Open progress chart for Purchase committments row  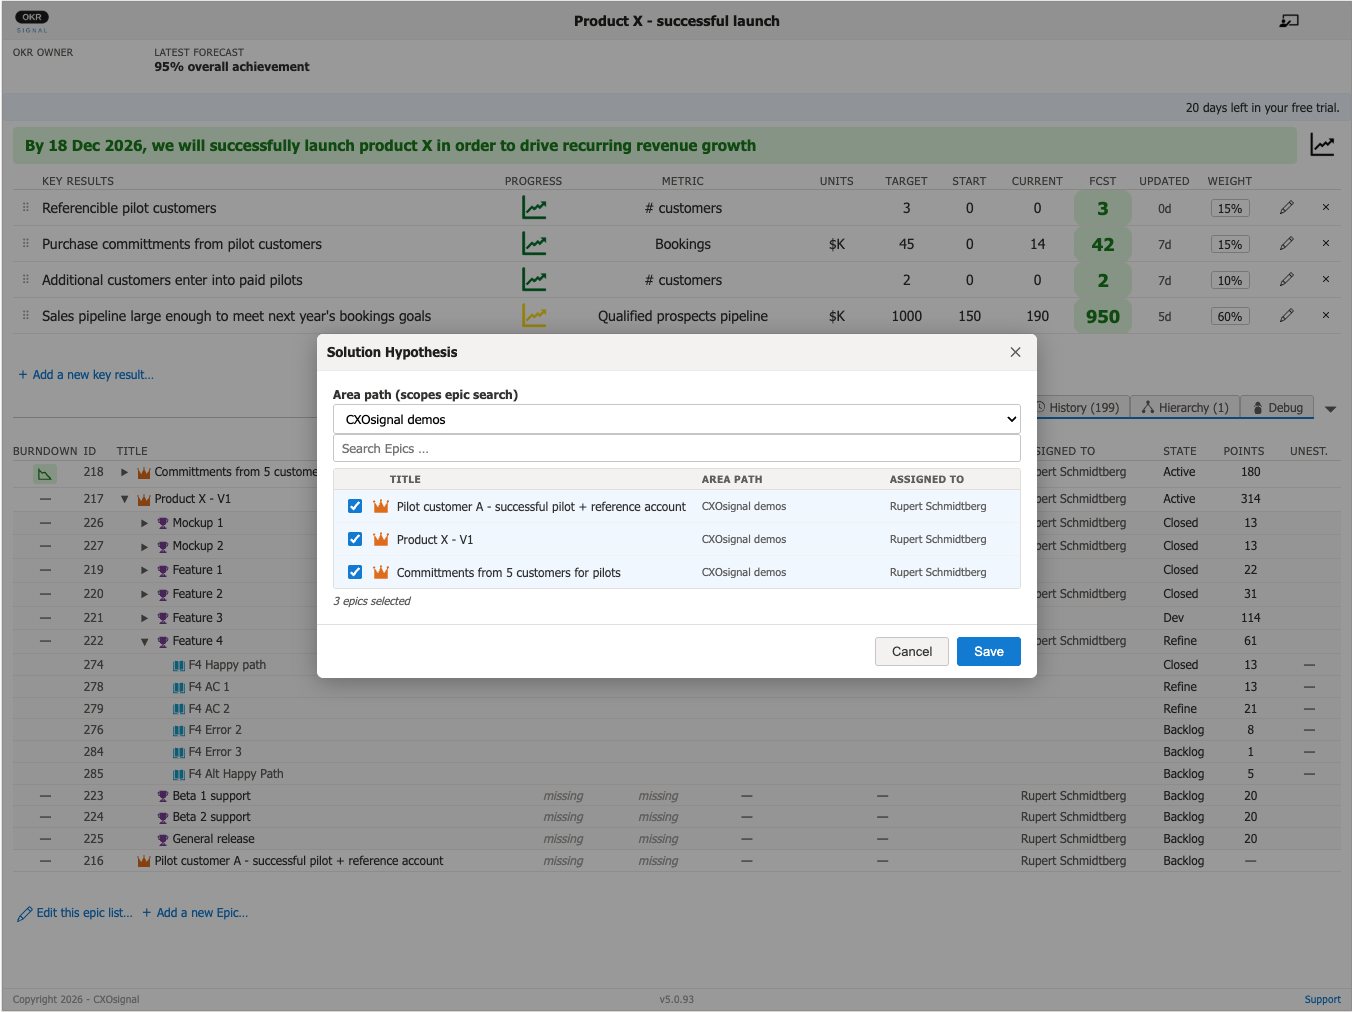coord(534,244)
